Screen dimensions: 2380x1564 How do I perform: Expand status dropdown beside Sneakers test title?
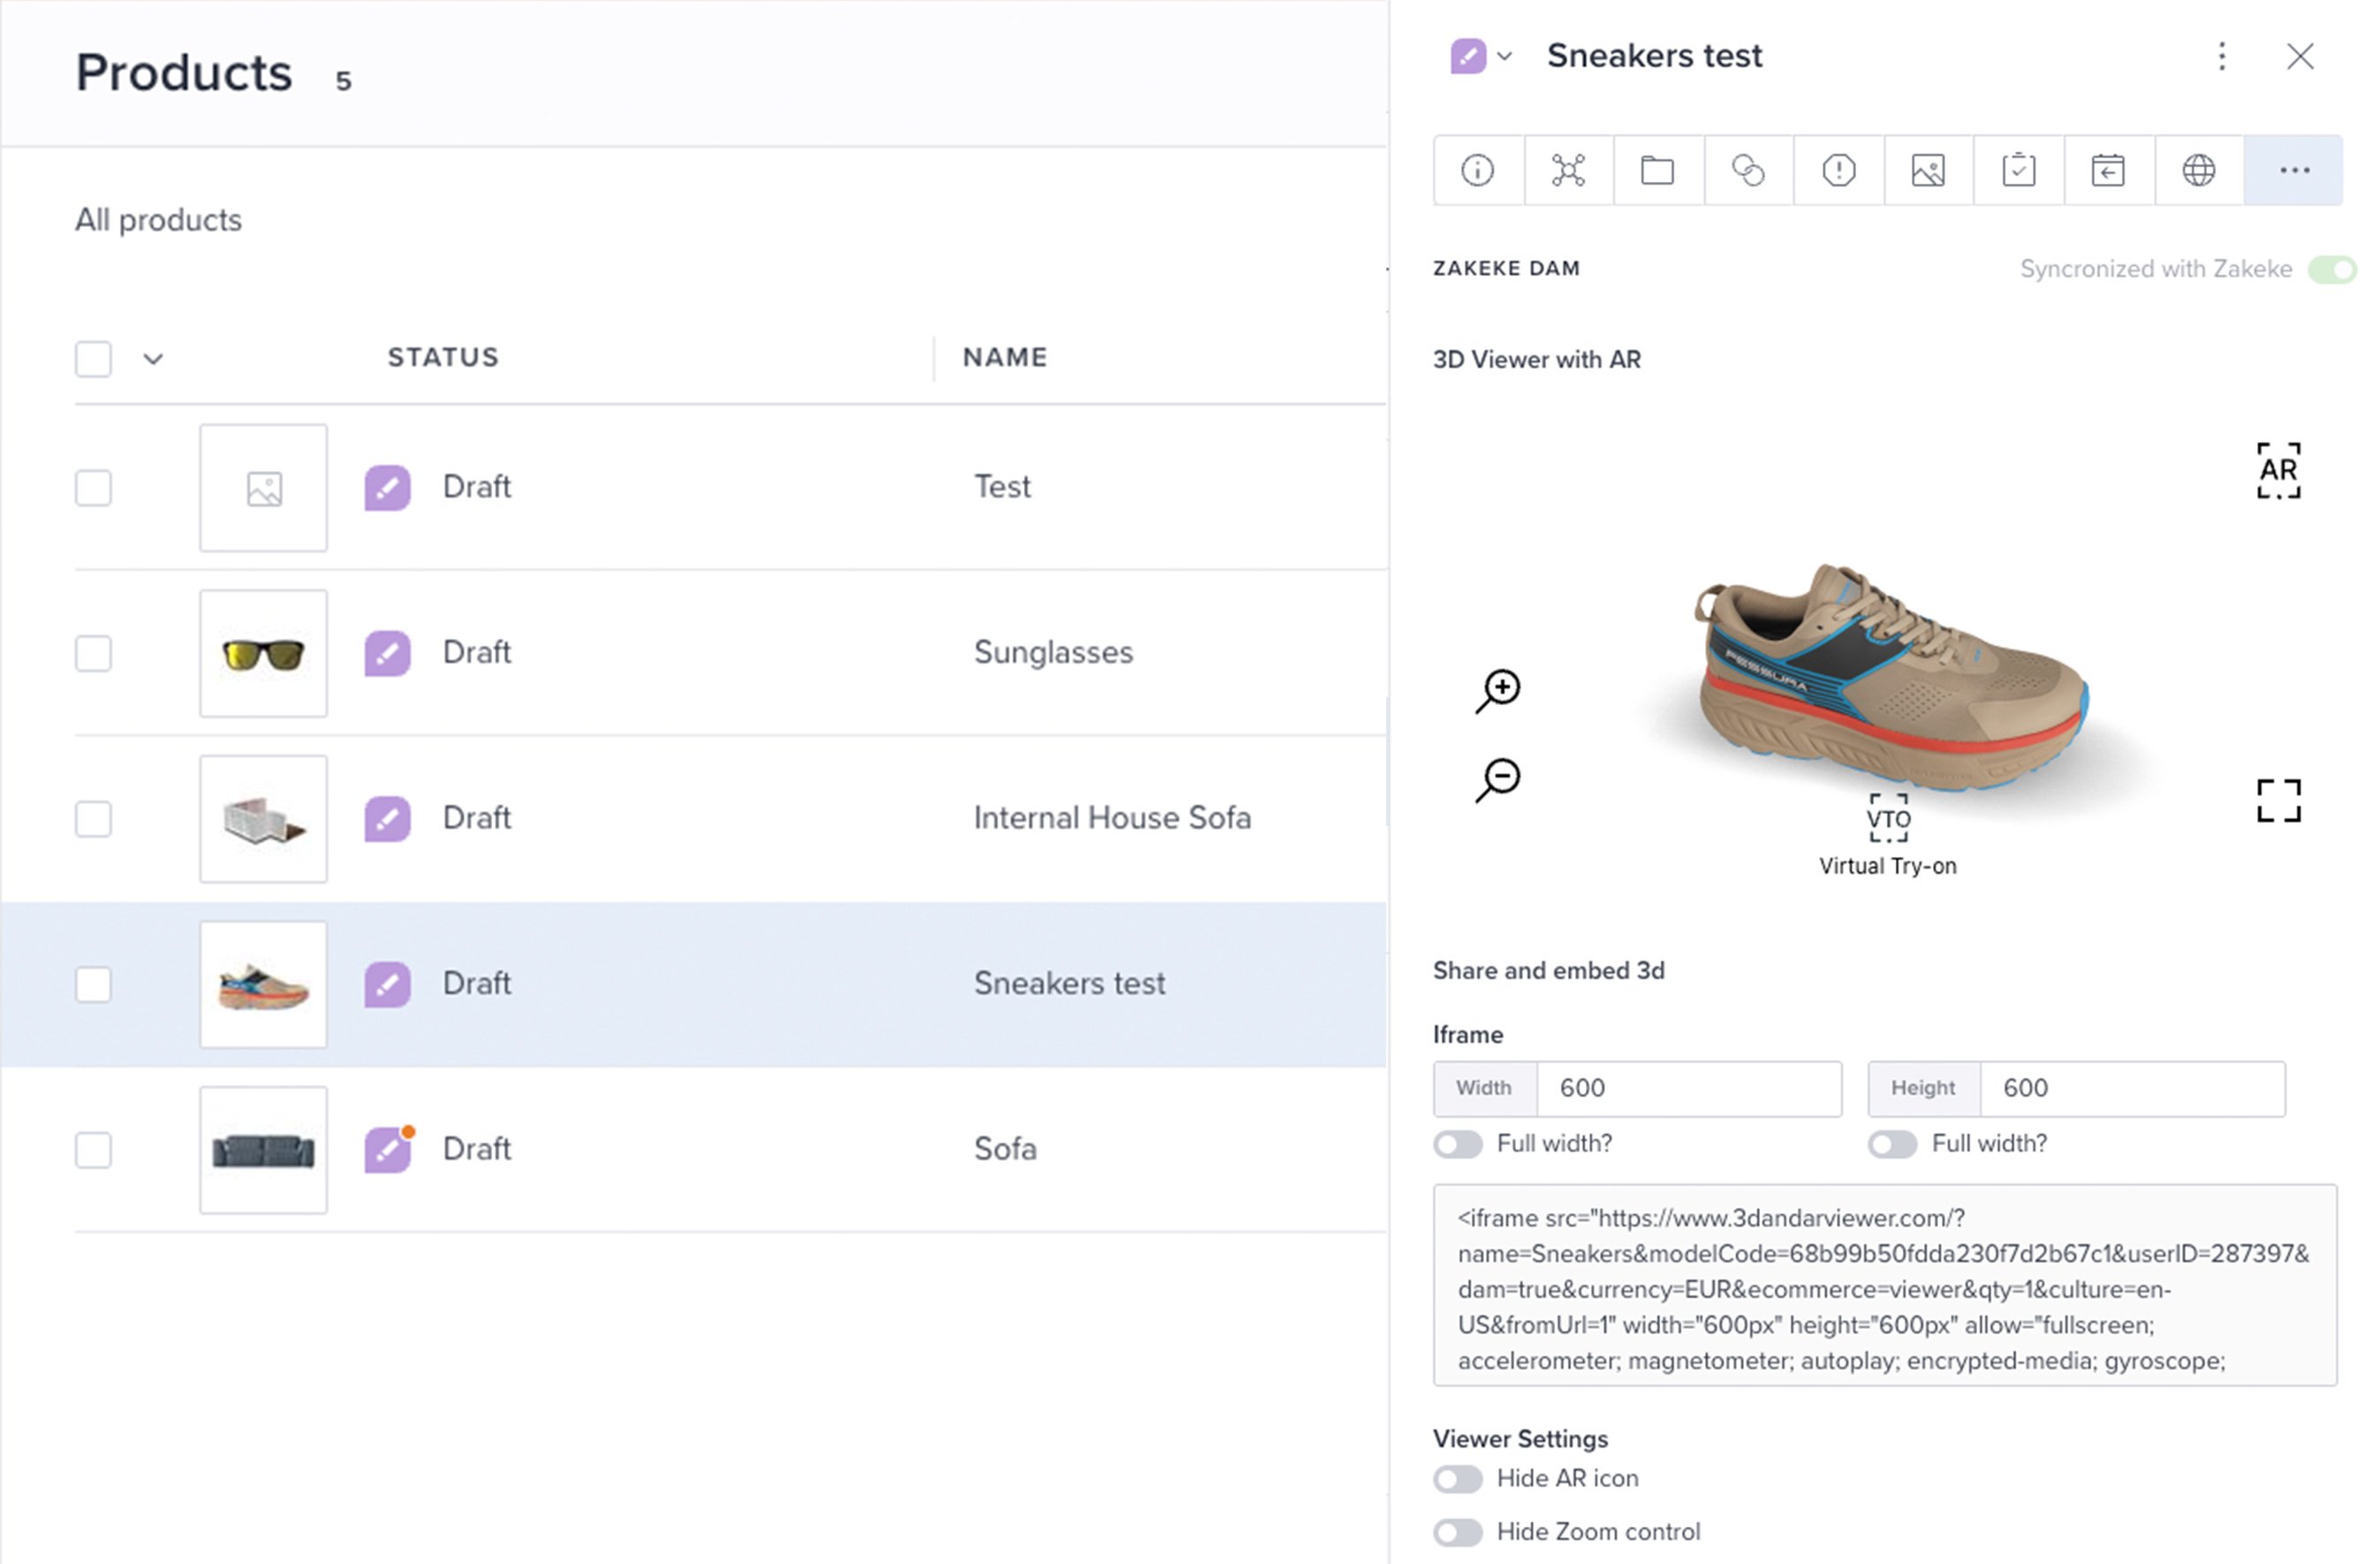pyautogui.click(x=1504, y=56)
